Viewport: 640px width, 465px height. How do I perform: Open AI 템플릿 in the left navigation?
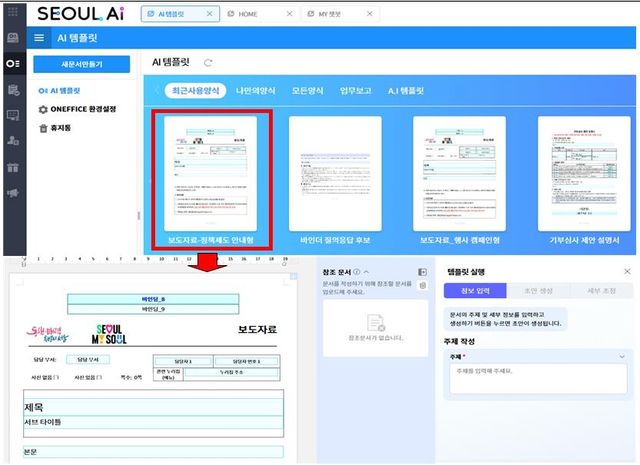click(x=59, y=91)
